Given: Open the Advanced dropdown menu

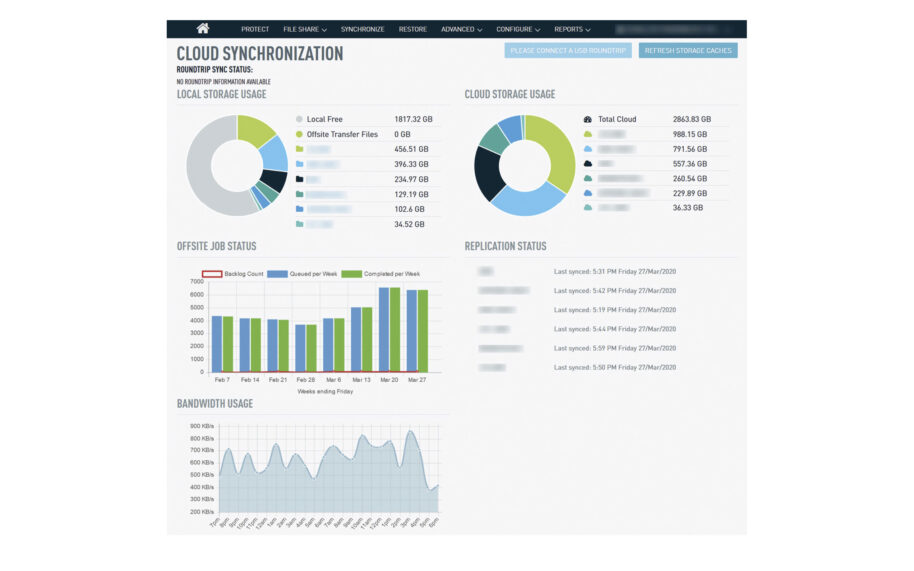Looking at the screenshot, I should point(461,29).
